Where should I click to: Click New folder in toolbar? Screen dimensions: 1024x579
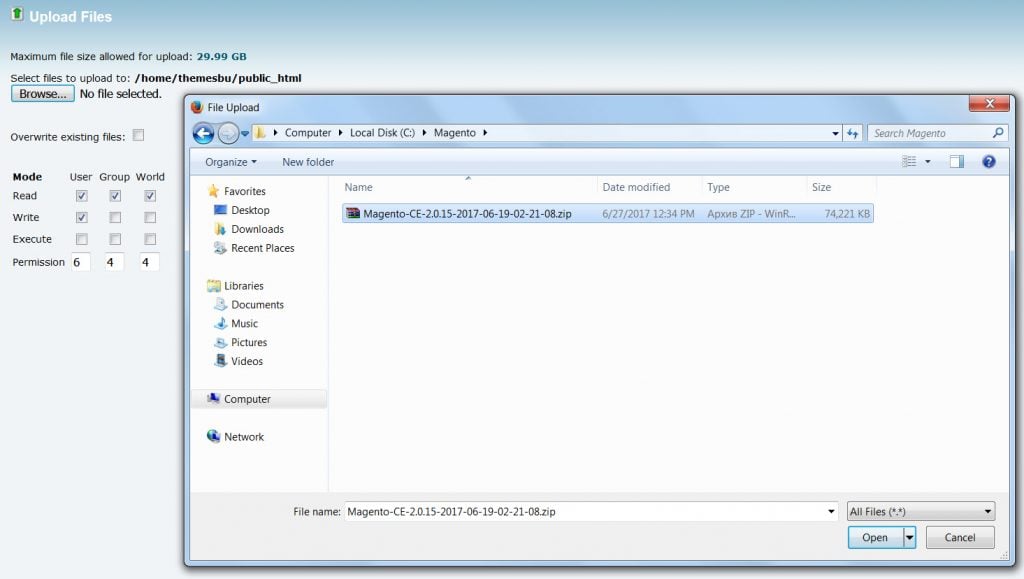[x=308, y=162]
